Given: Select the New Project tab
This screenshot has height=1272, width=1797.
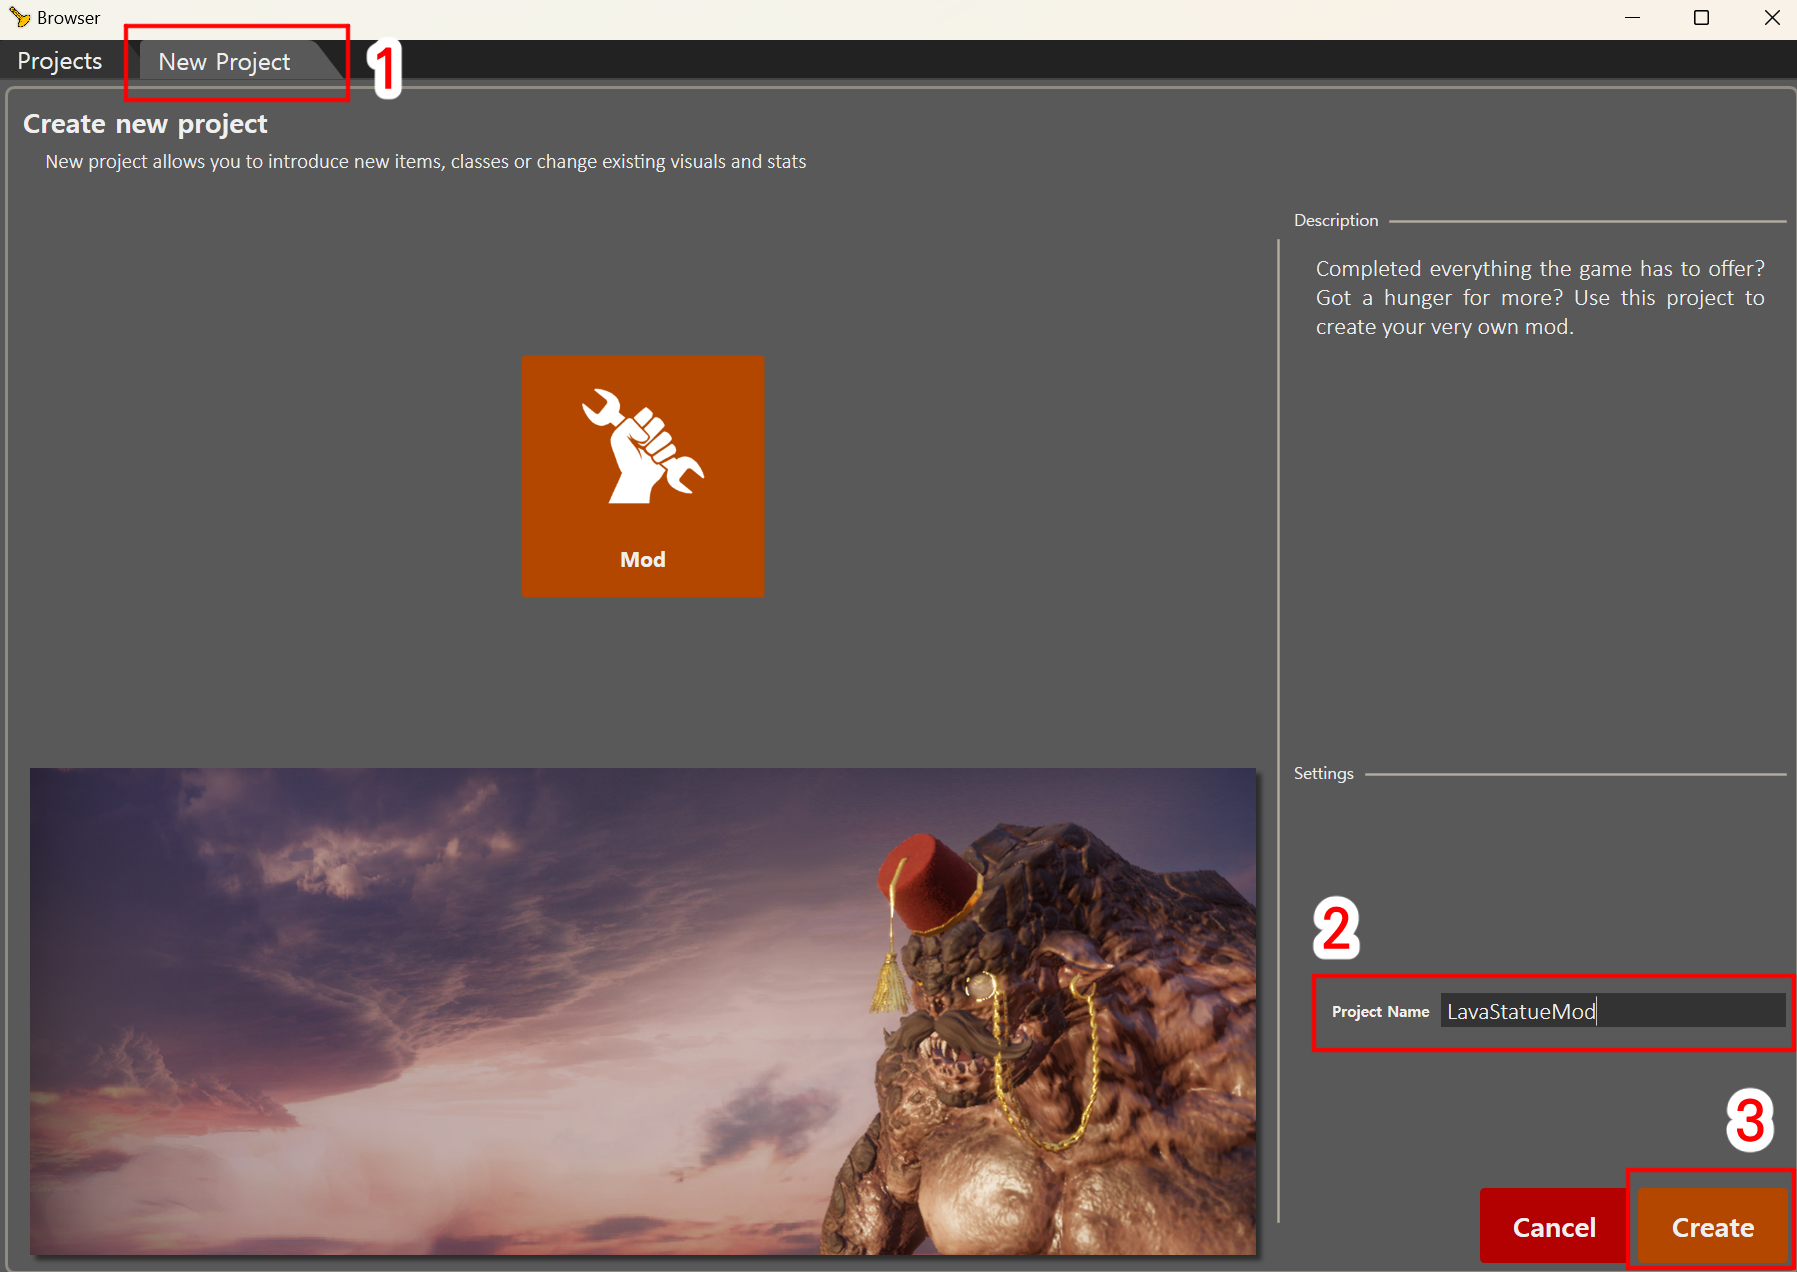Looking at the screenshot, I should click(225, 62).
